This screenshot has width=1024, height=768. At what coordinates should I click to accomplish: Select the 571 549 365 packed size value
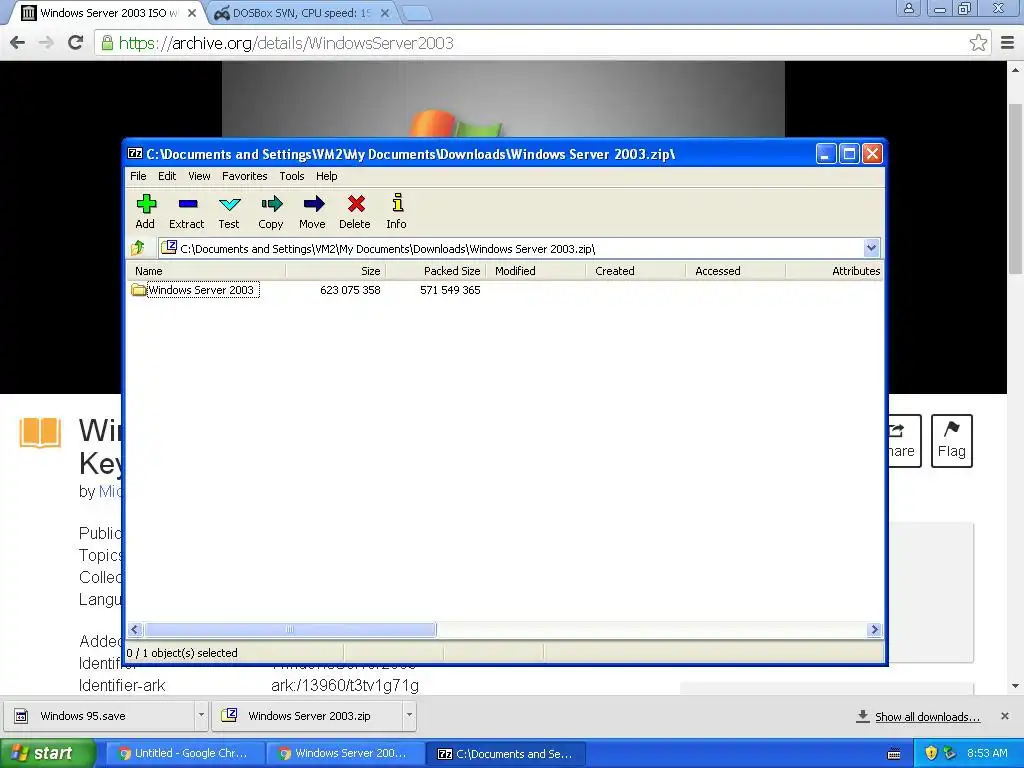tap(450, 290)
